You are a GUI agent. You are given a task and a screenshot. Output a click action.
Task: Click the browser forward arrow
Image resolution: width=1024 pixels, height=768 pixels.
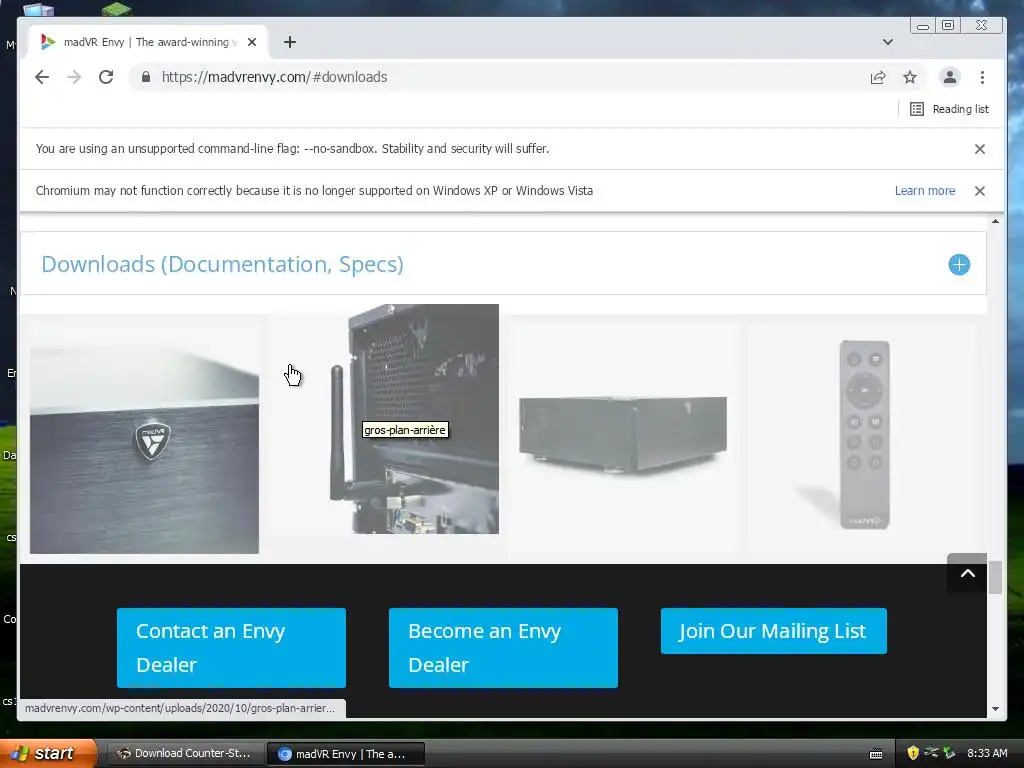click(74, 77)
